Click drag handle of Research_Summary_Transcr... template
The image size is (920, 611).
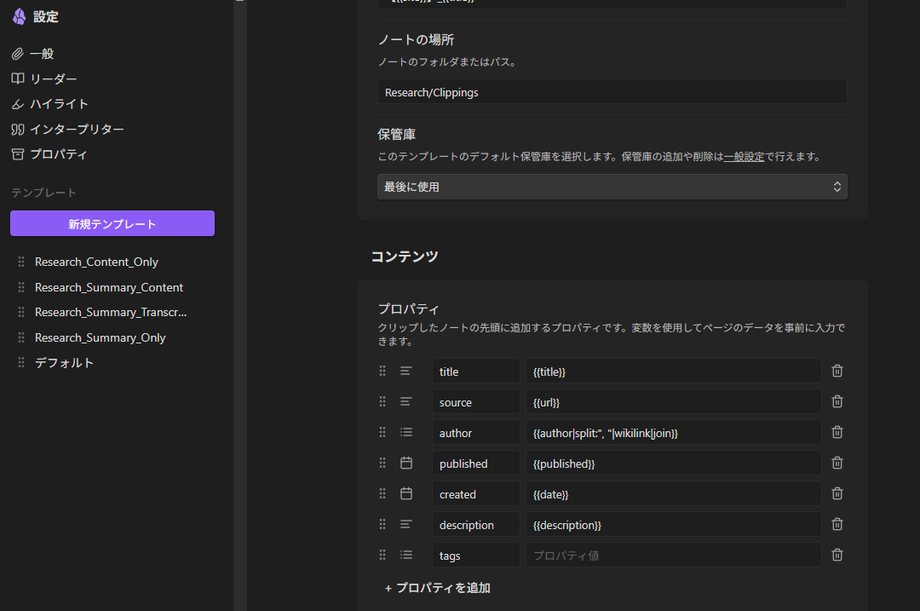point(21,312)
